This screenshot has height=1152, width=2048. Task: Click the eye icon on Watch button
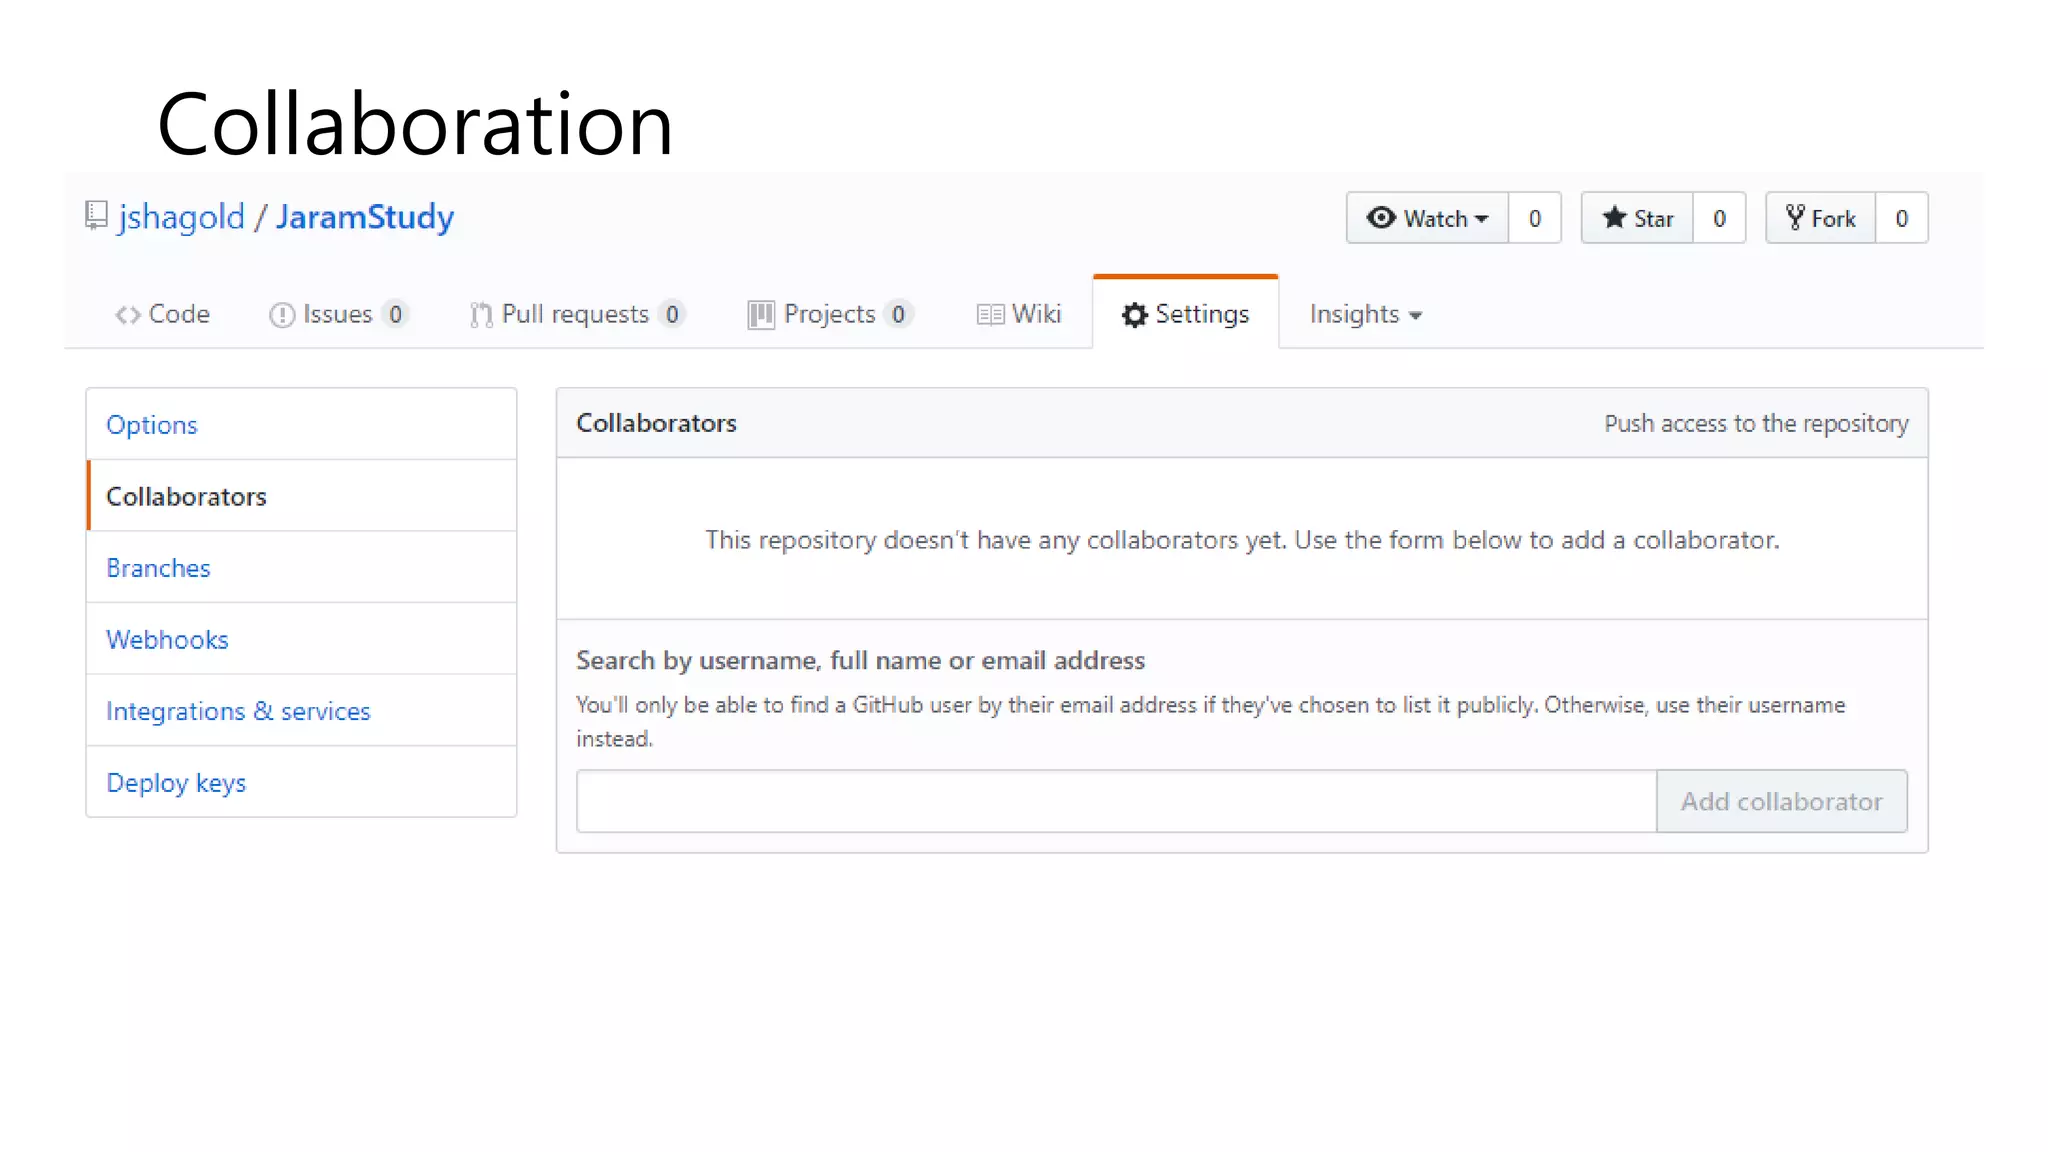(x=1381, y=218)
